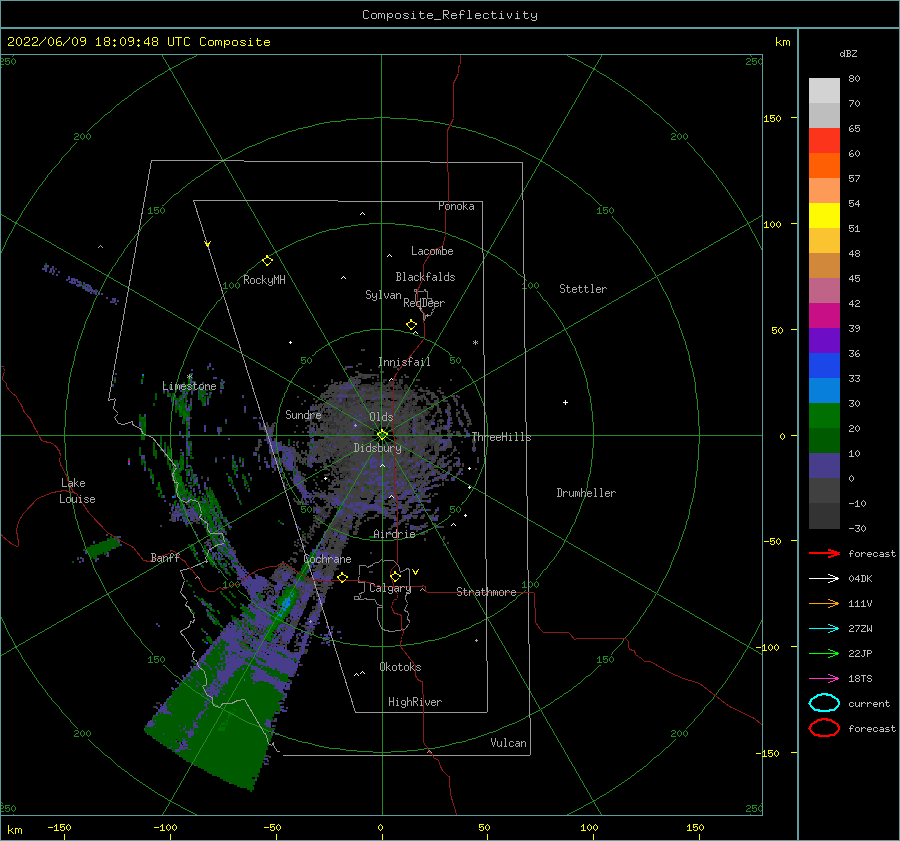Click the Sylvan town label
This screenshot has width=900, height=841.
pos(383,295)
